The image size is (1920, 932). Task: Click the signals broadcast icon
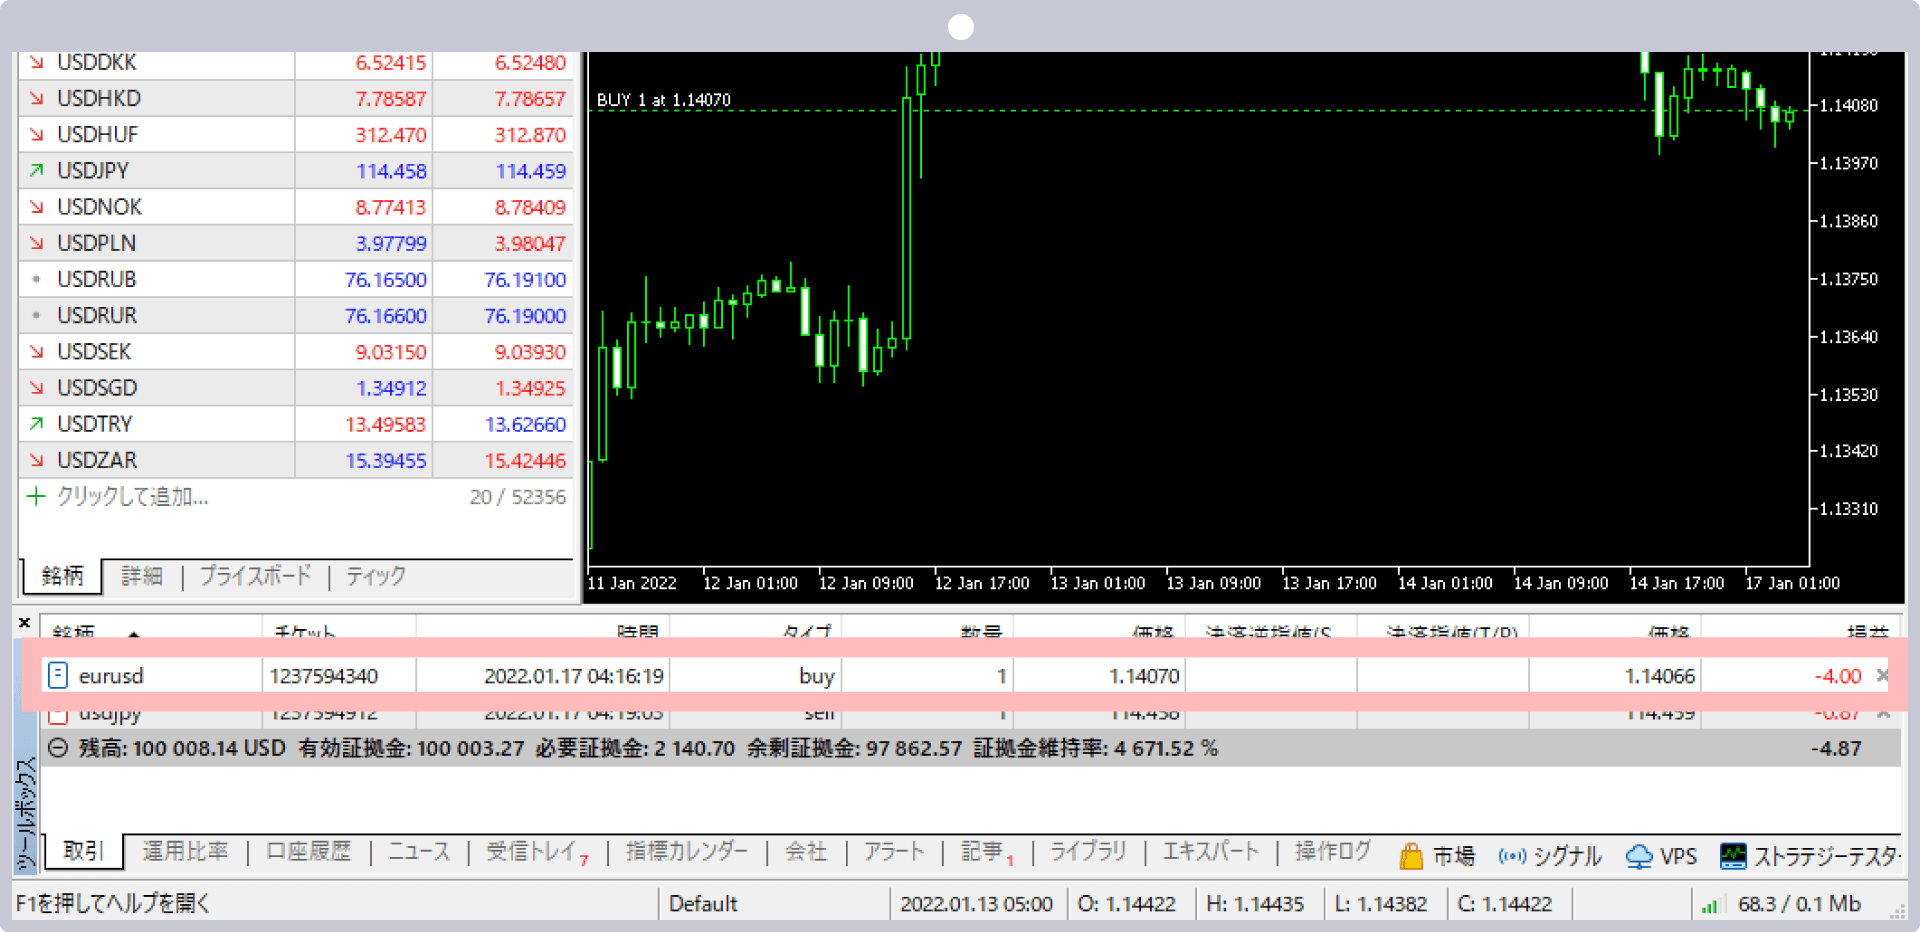tap(1512, 856)
